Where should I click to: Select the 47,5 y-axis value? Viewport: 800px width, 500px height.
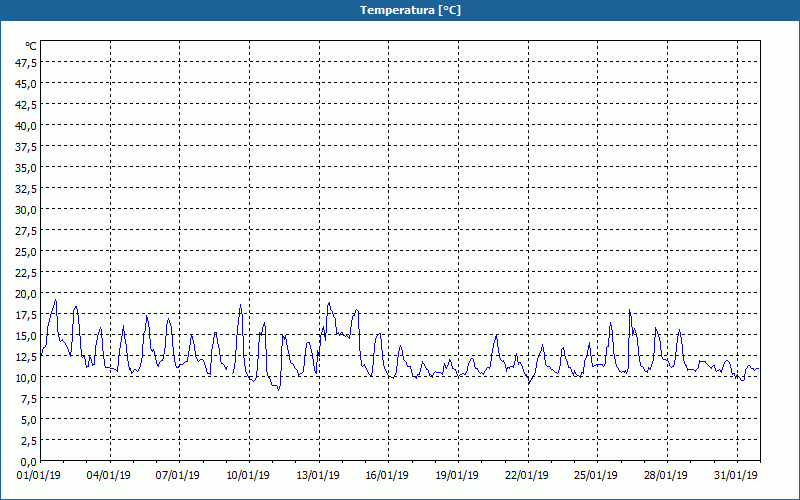coord(27,62)
